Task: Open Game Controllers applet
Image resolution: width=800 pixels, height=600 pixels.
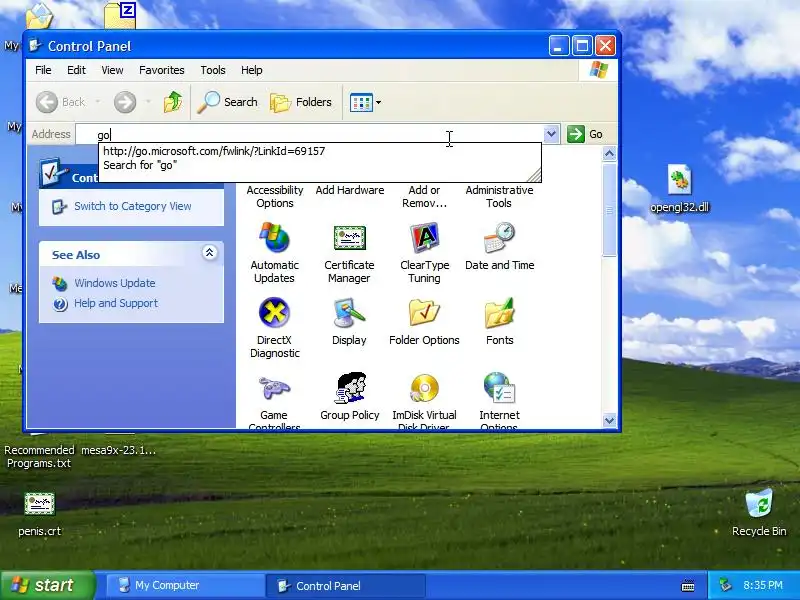Action: coord(274,400)
